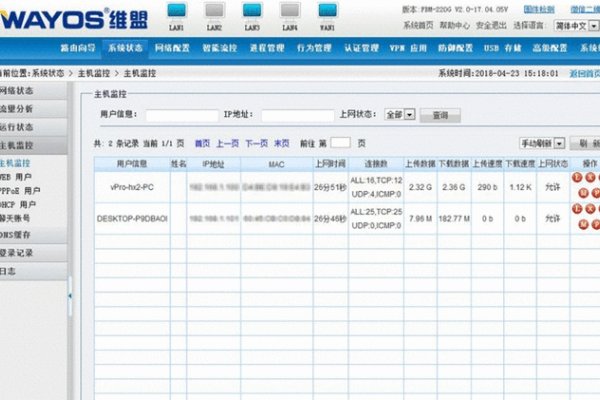Click the vPro-hx2-PC host name cell

point(132,187)
